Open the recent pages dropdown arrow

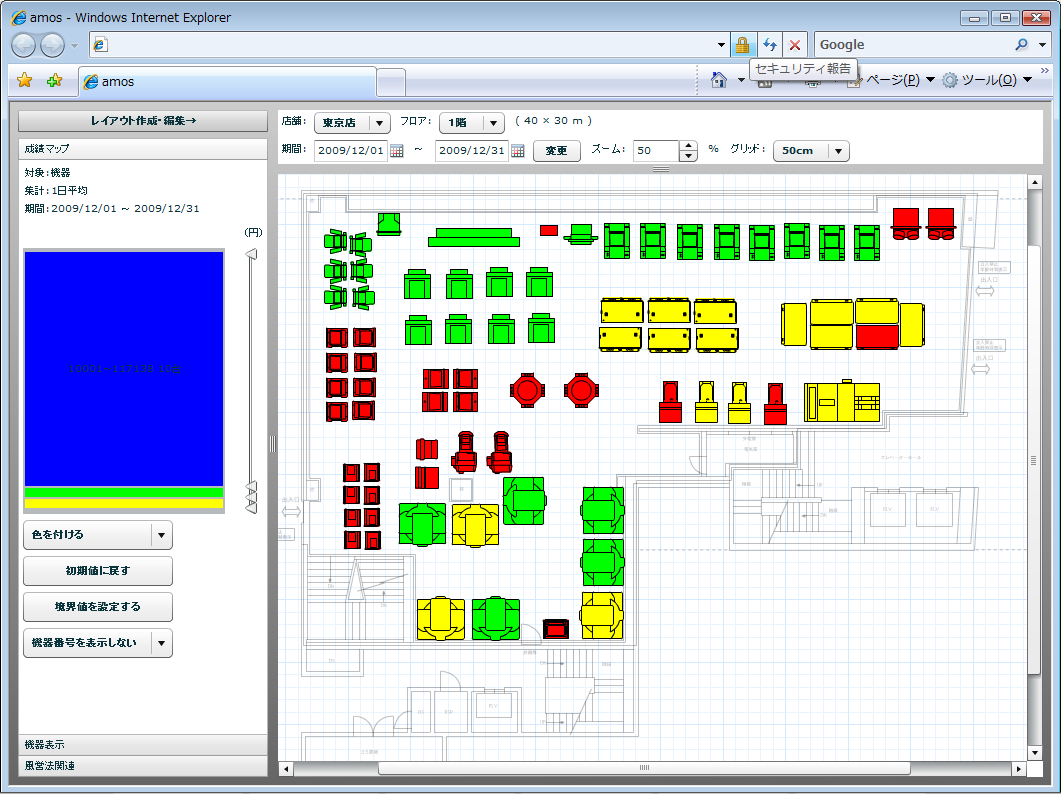click(74, 46)
